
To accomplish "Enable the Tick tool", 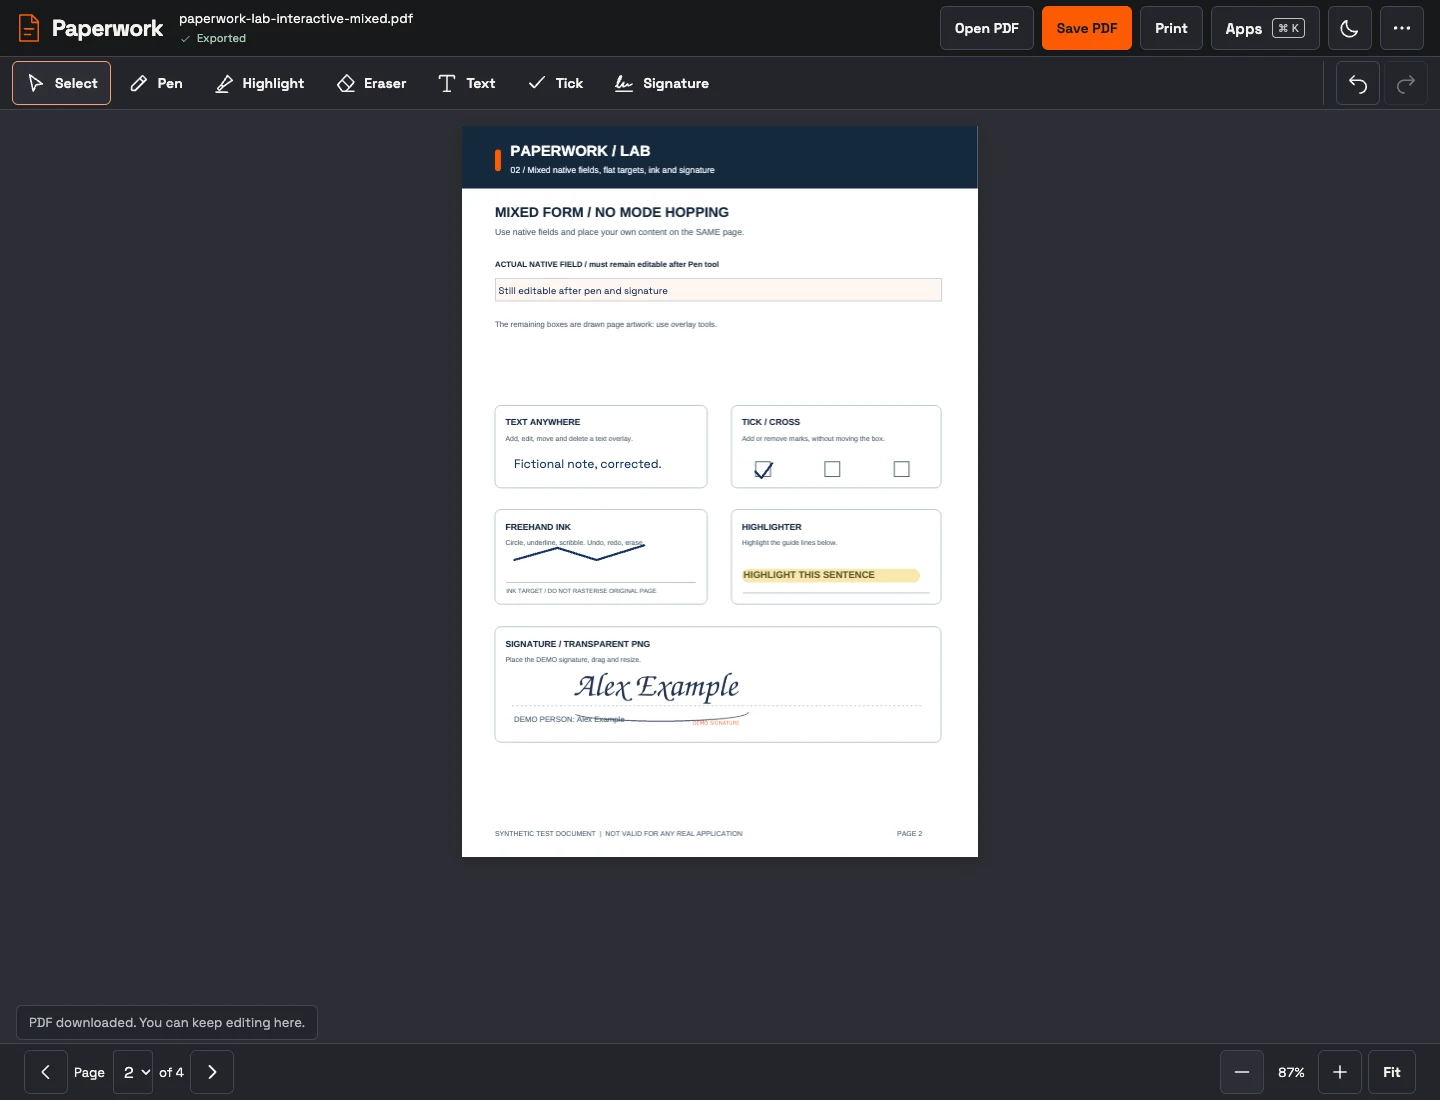I will pos(556,83).
